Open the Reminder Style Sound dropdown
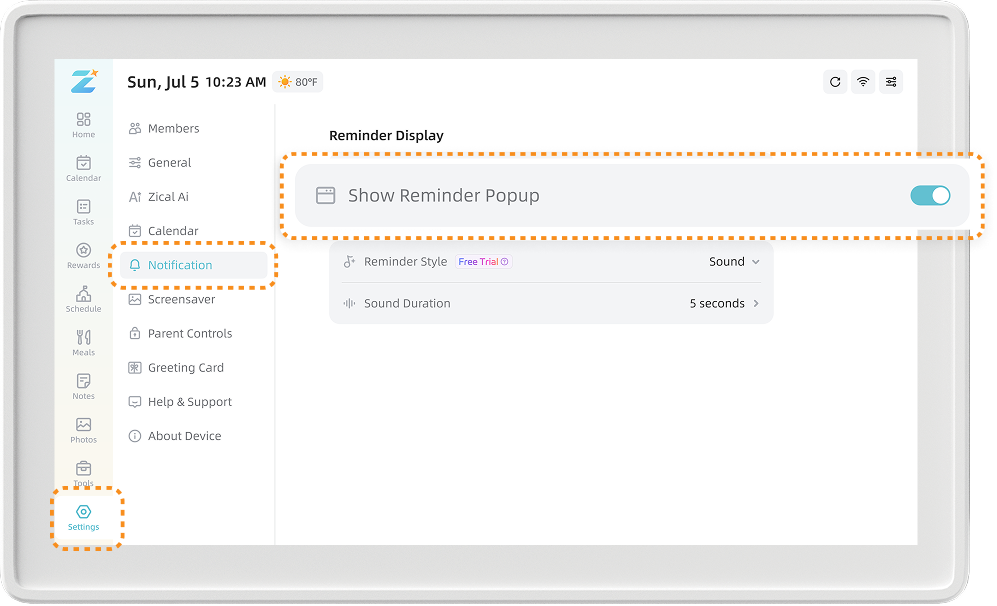The image size is (997, 606). 734,262
